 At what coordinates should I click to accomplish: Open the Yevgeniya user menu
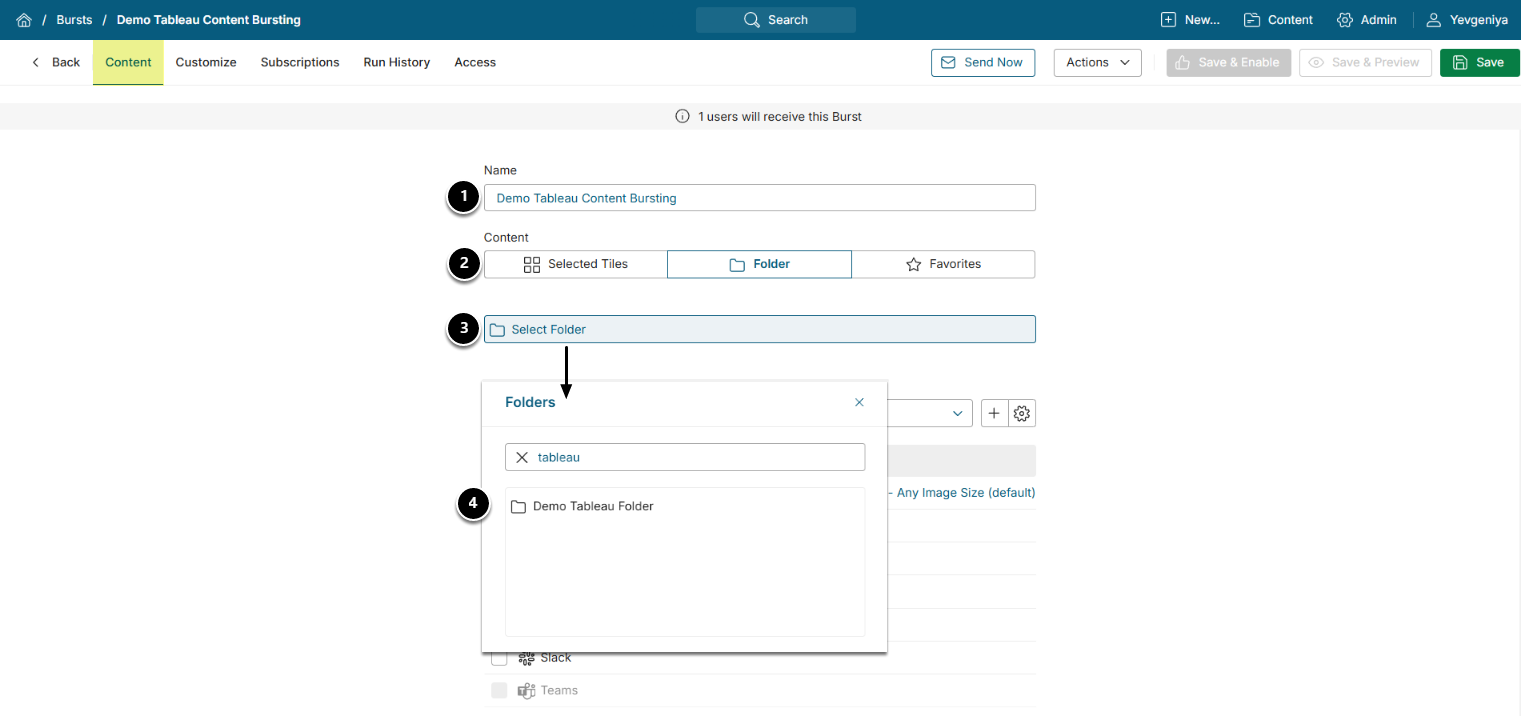point(1466,20)
